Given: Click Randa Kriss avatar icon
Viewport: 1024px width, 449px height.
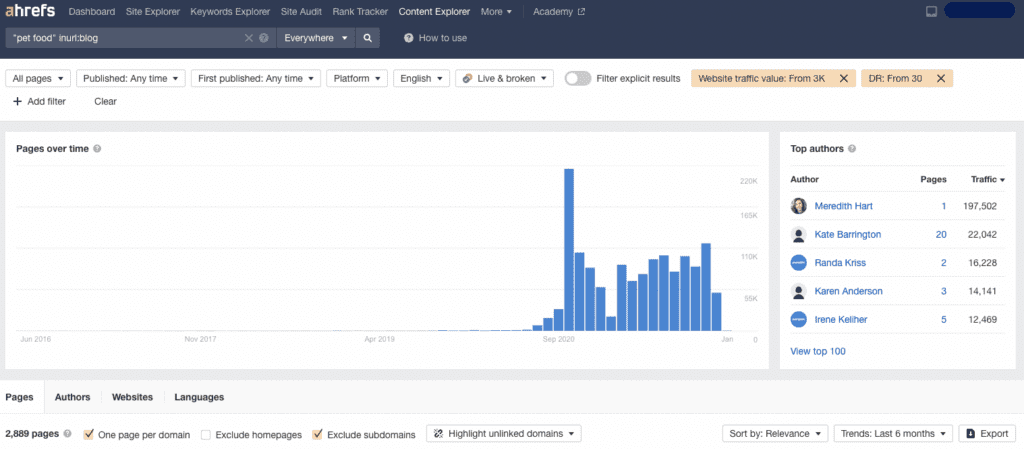Looking at the screenshot, I should [x=799, y=262].
